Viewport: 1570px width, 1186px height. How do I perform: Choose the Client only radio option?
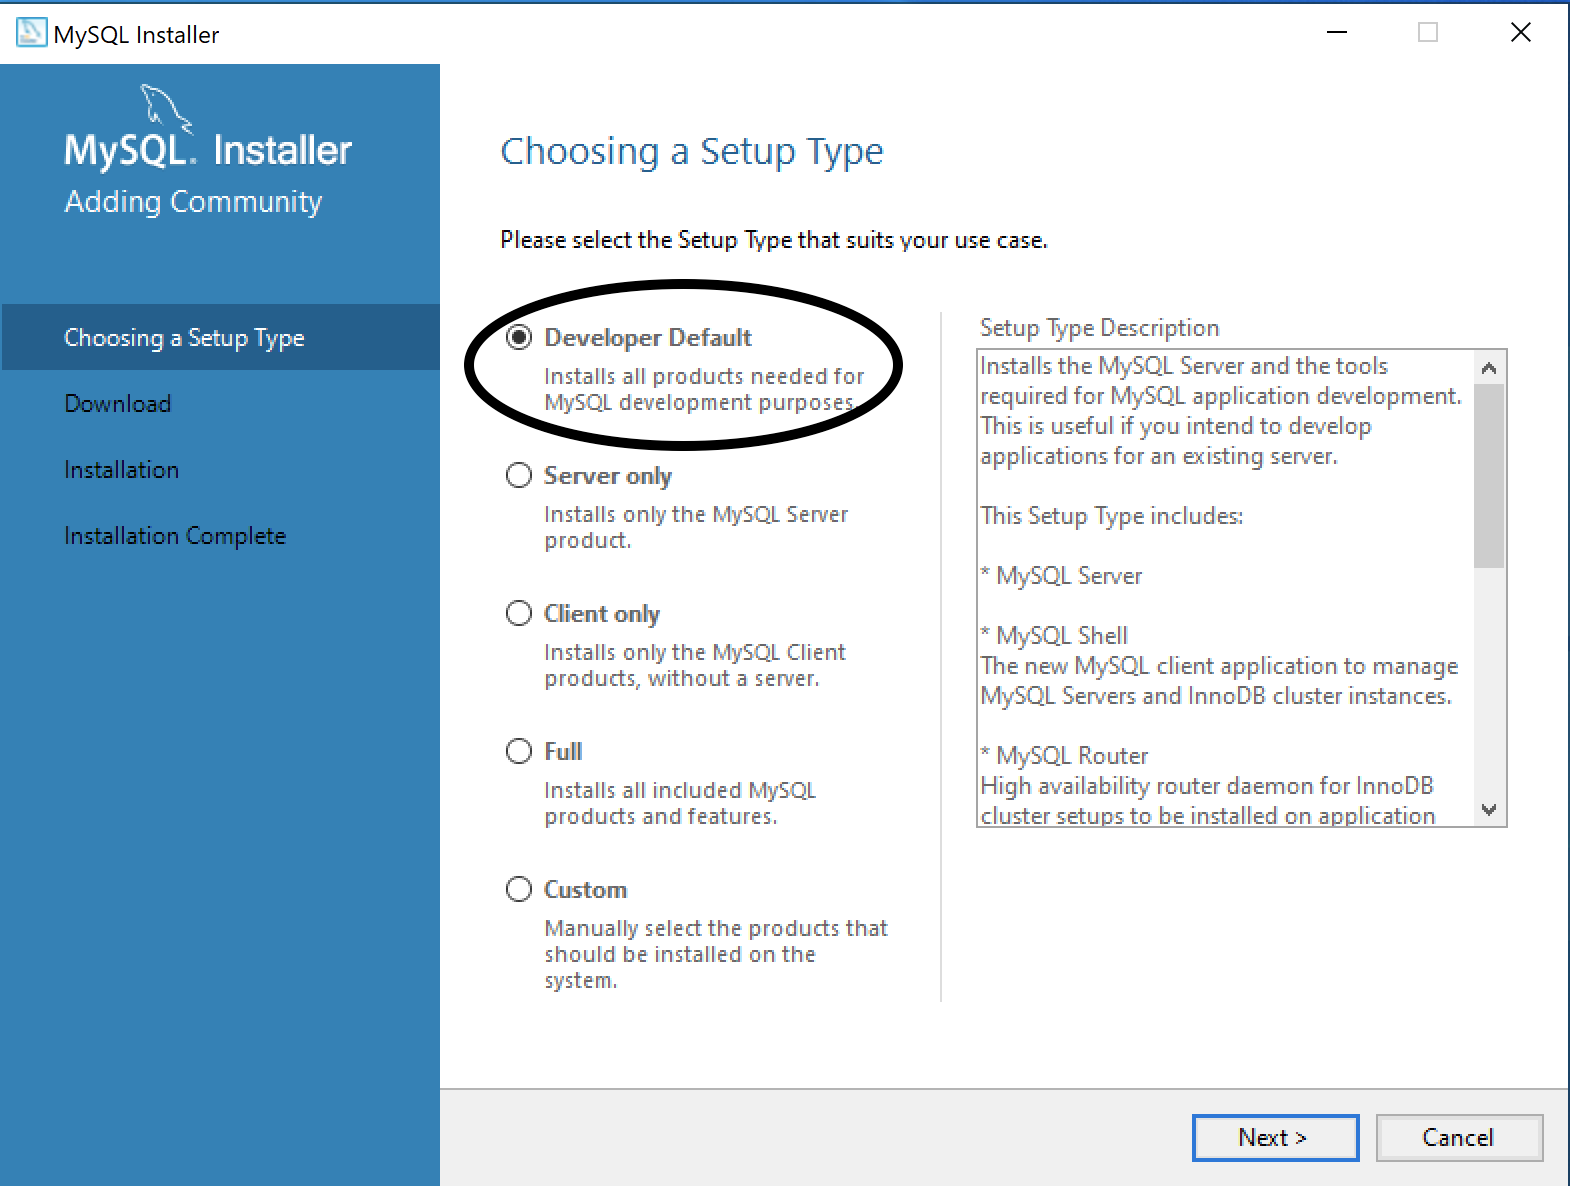pos(519,613)
